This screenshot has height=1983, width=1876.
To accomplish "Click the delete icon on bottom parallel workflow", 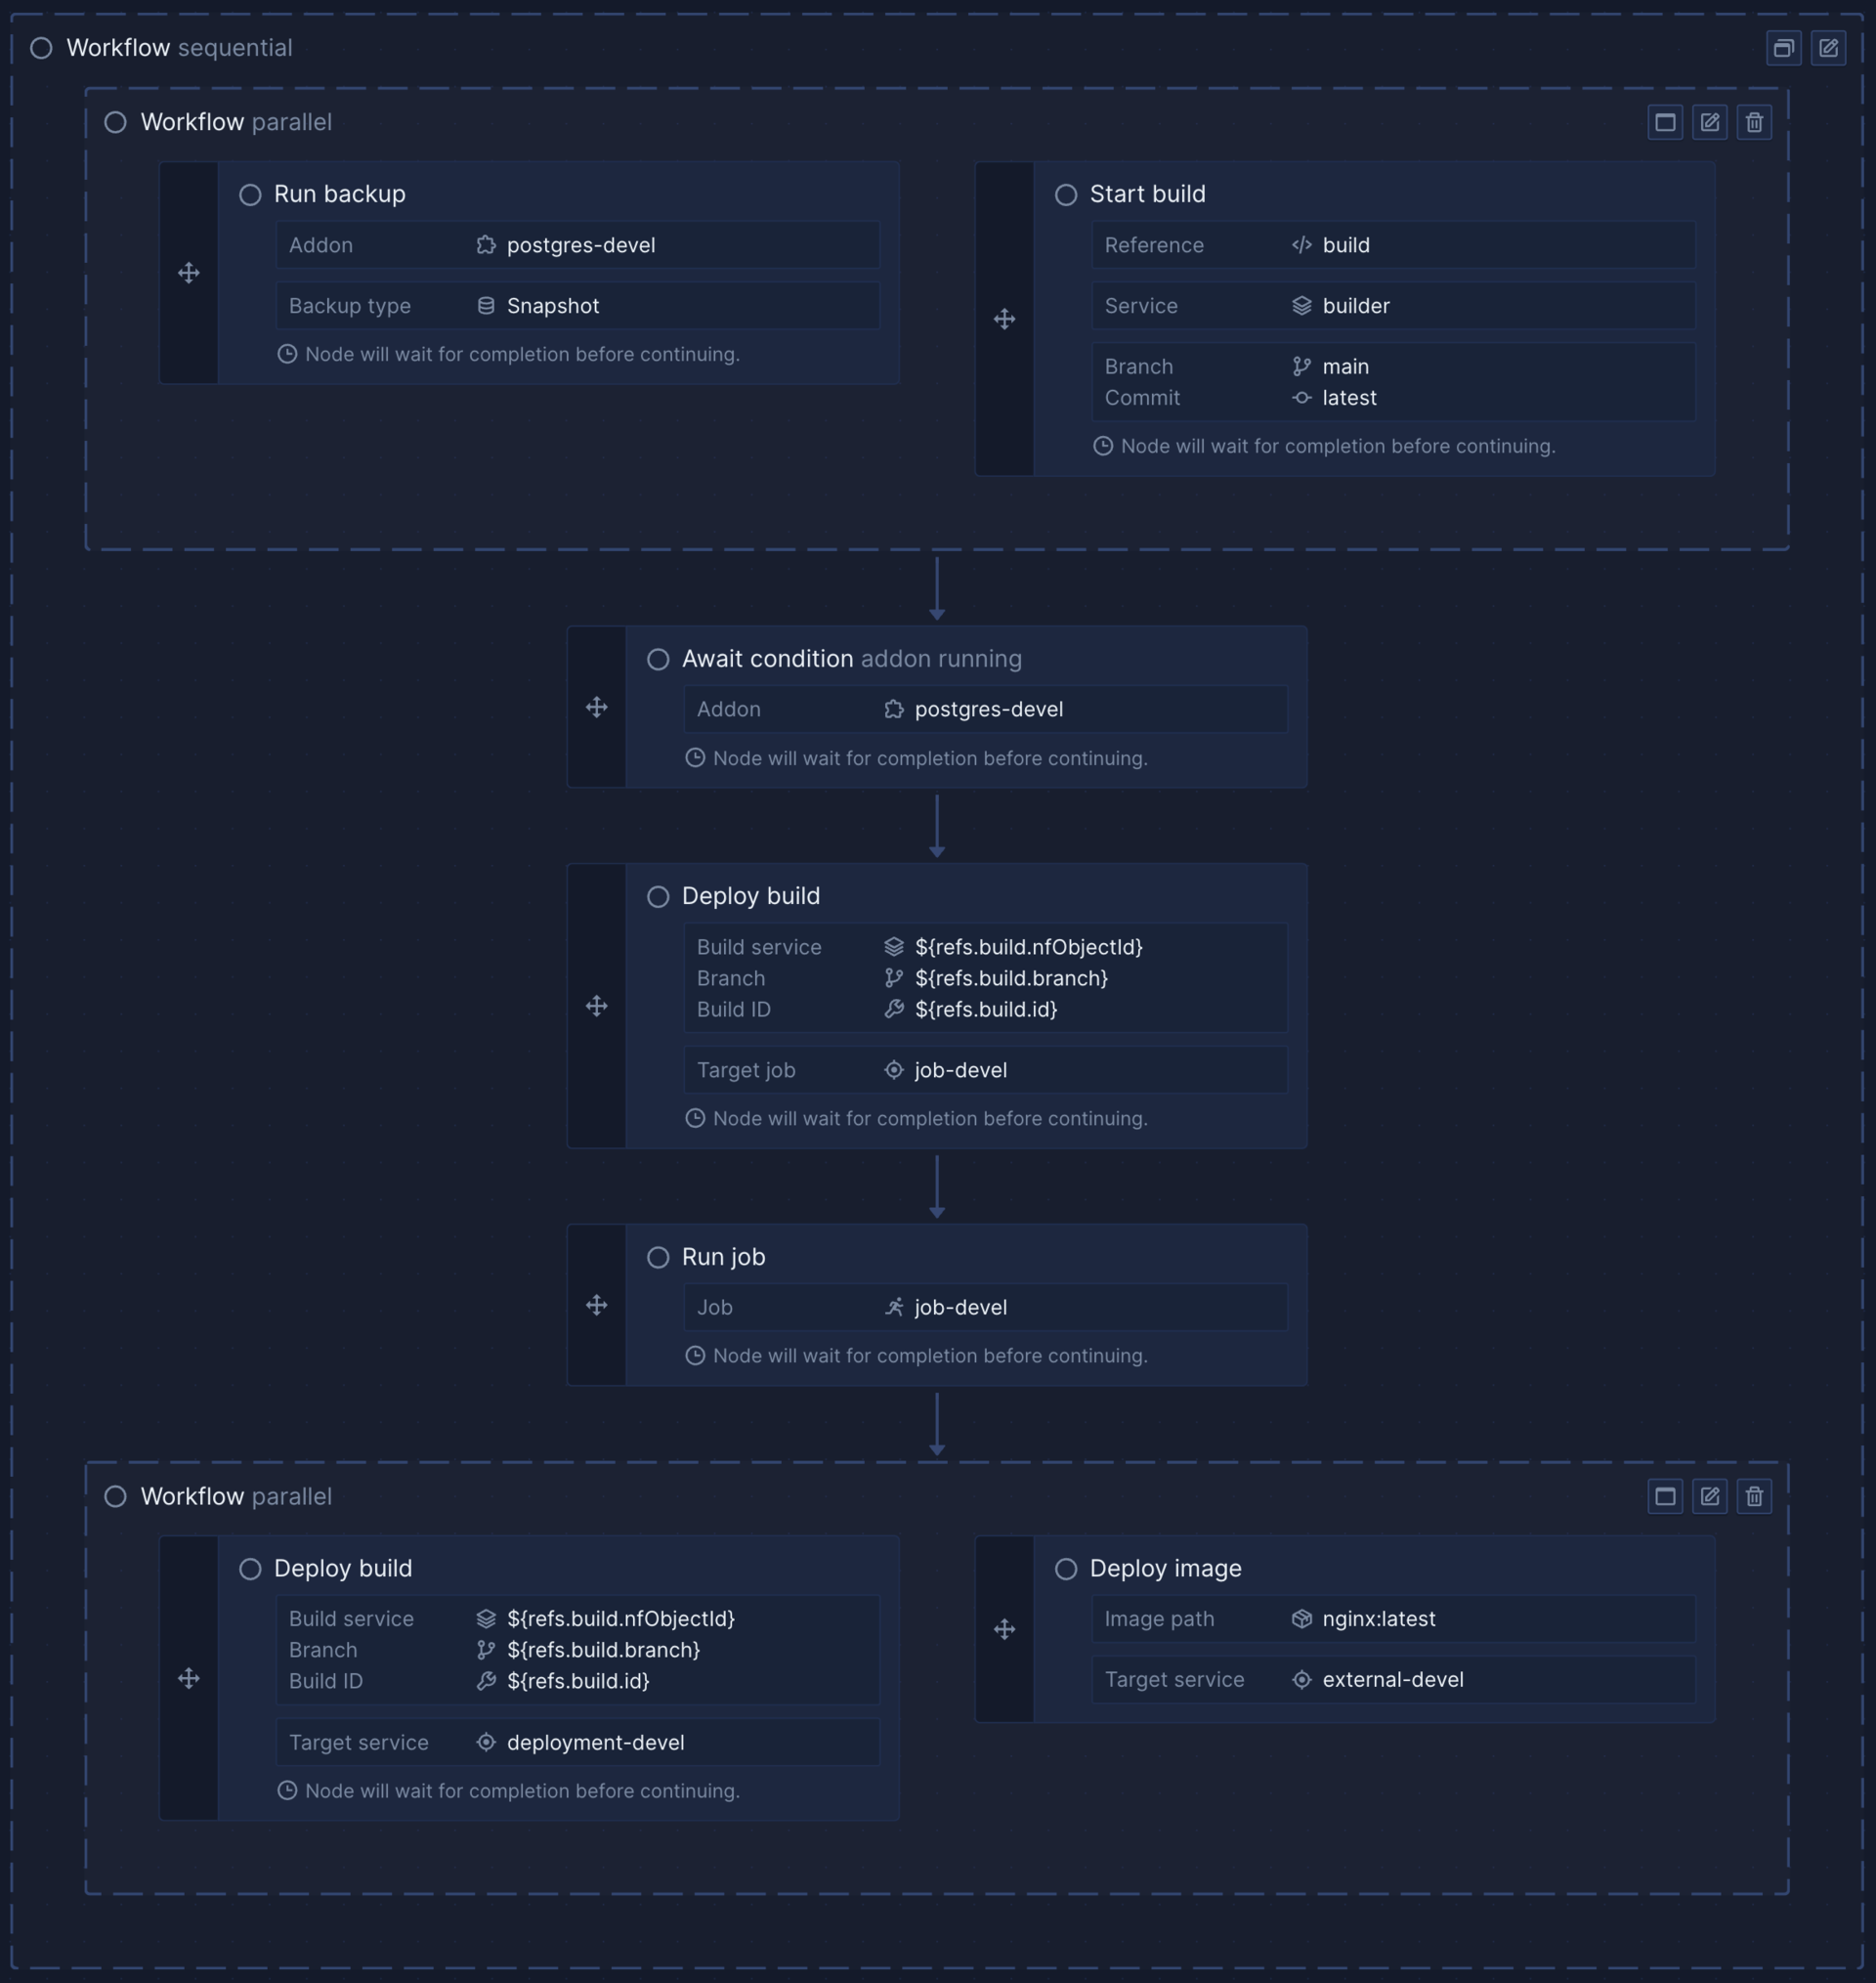I will tap(1756, 1496).
